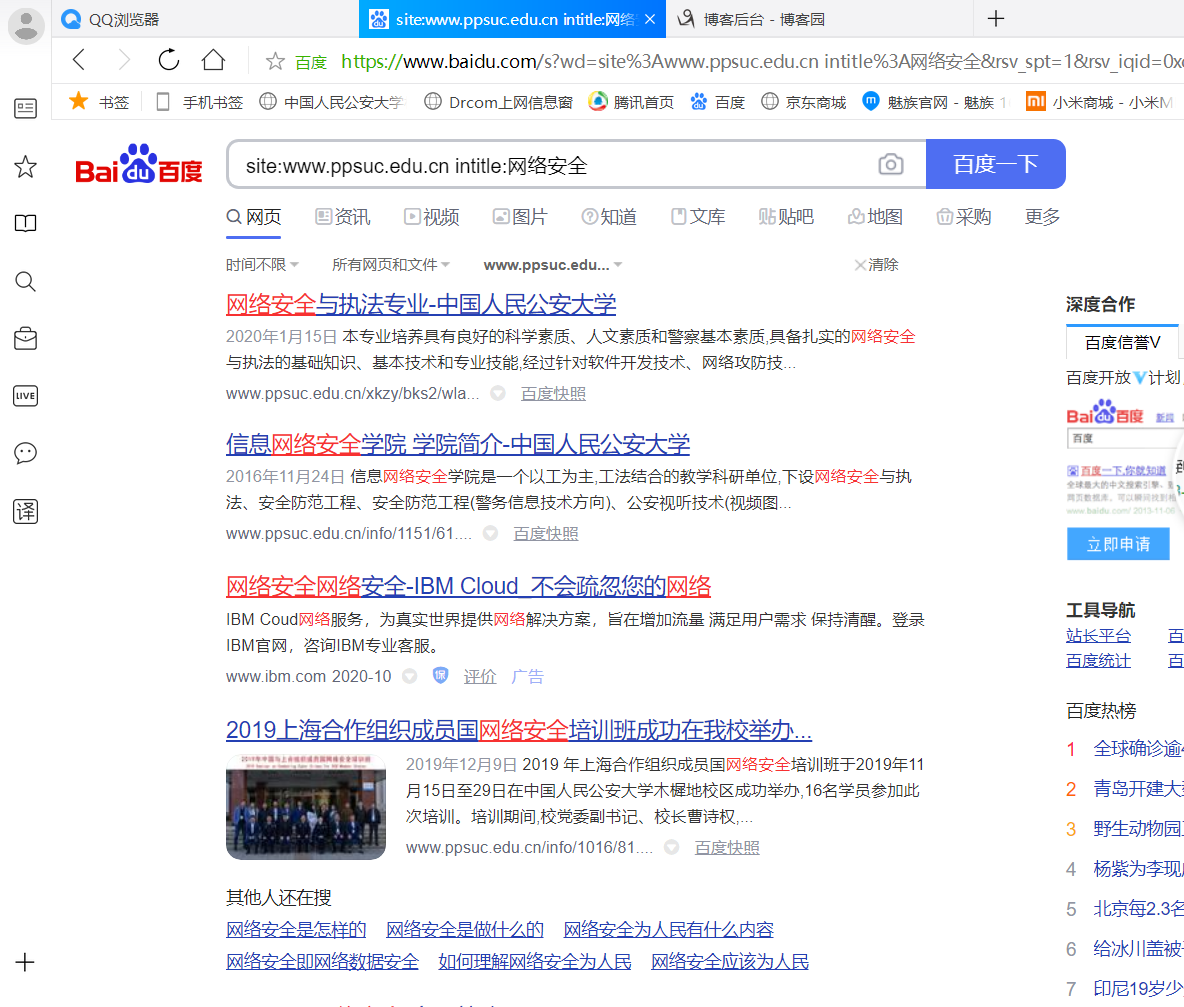
Task: Select the 采购 search category
Action: point(964,217)
